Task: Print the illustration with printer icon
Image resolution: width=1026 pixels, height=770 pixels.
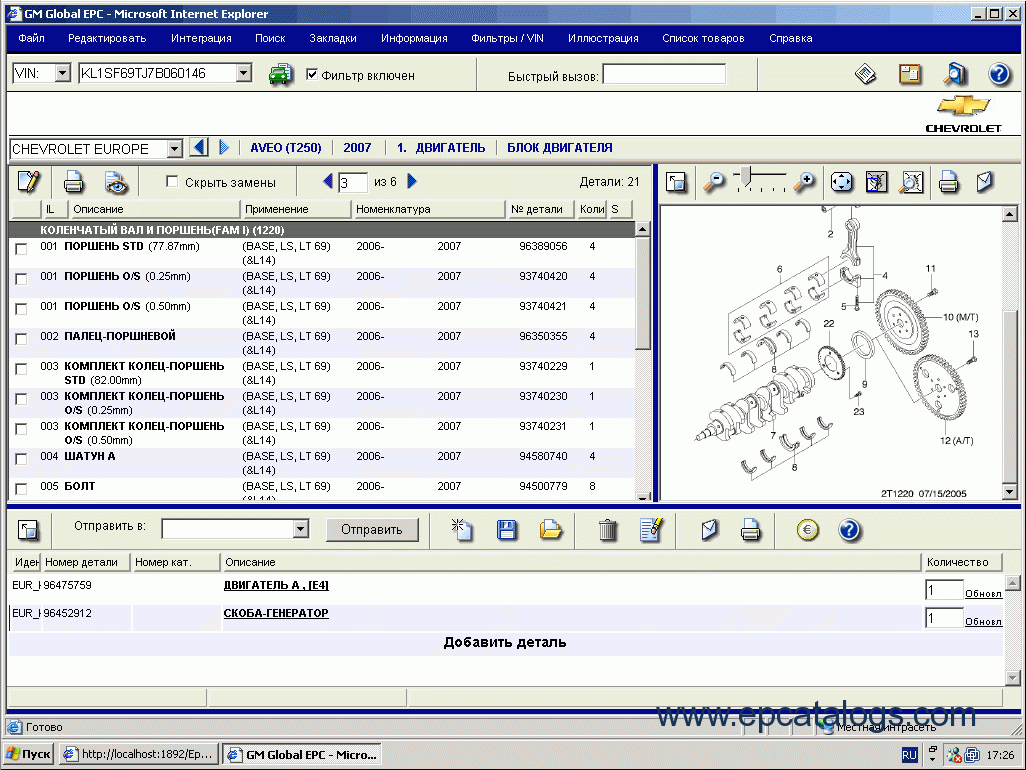Action: (949, 182)
